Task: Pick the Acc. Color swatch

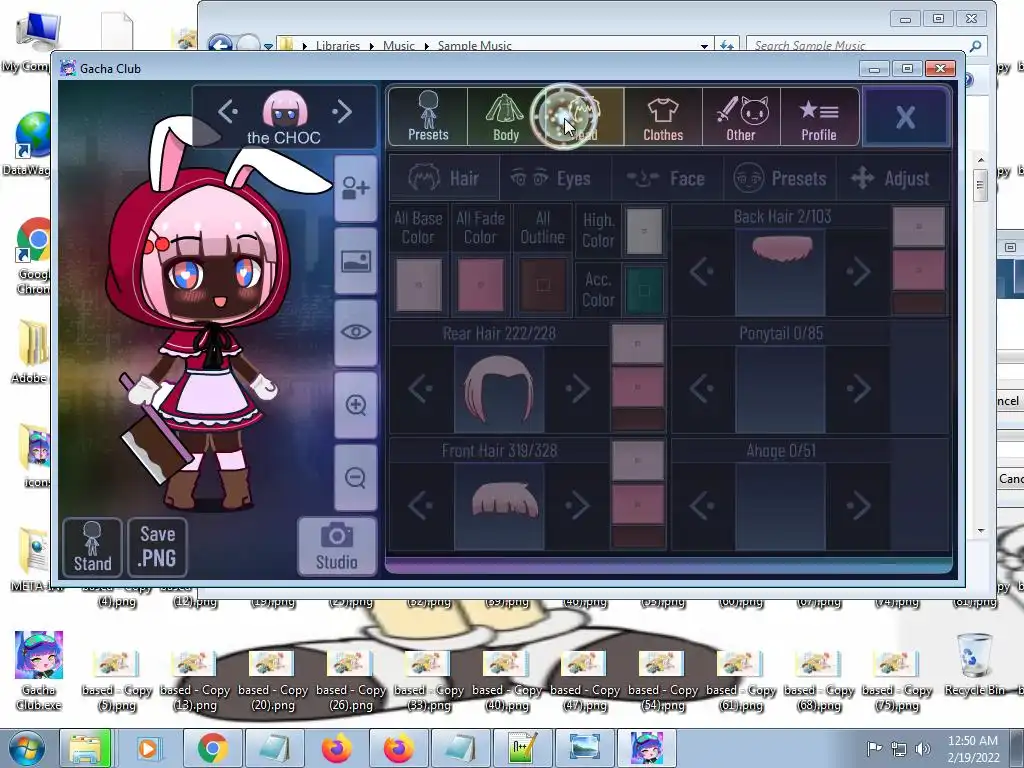Action: coord(644,290)
